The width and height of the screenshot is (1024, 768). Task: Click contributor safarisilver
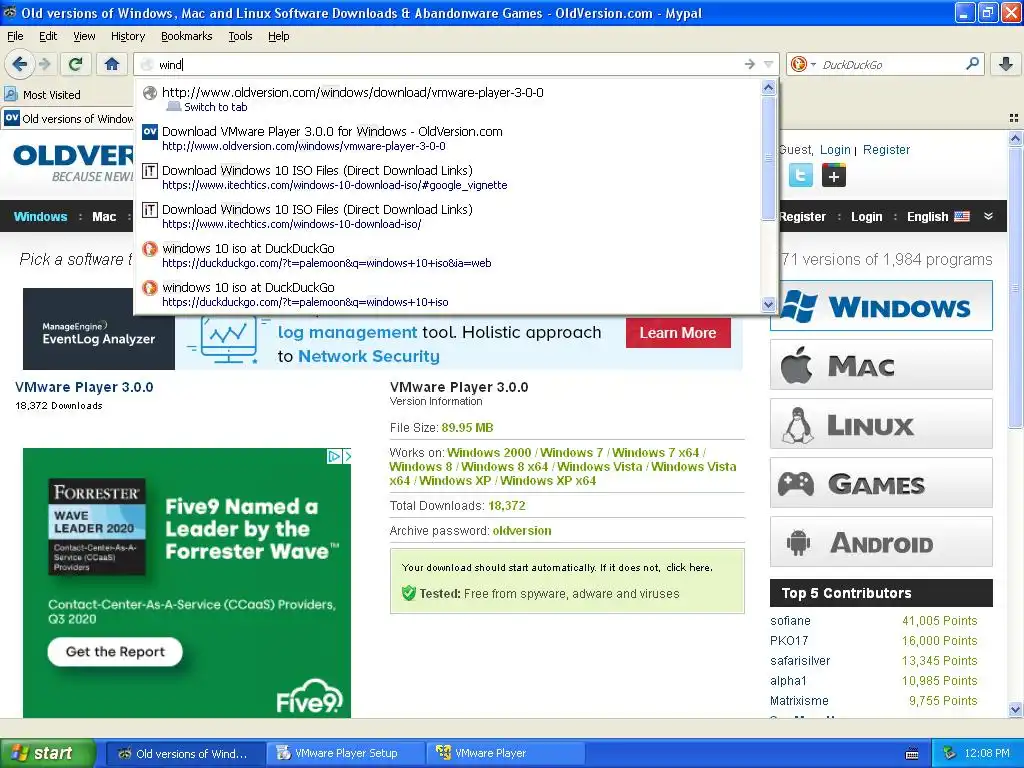pos(800,660)
